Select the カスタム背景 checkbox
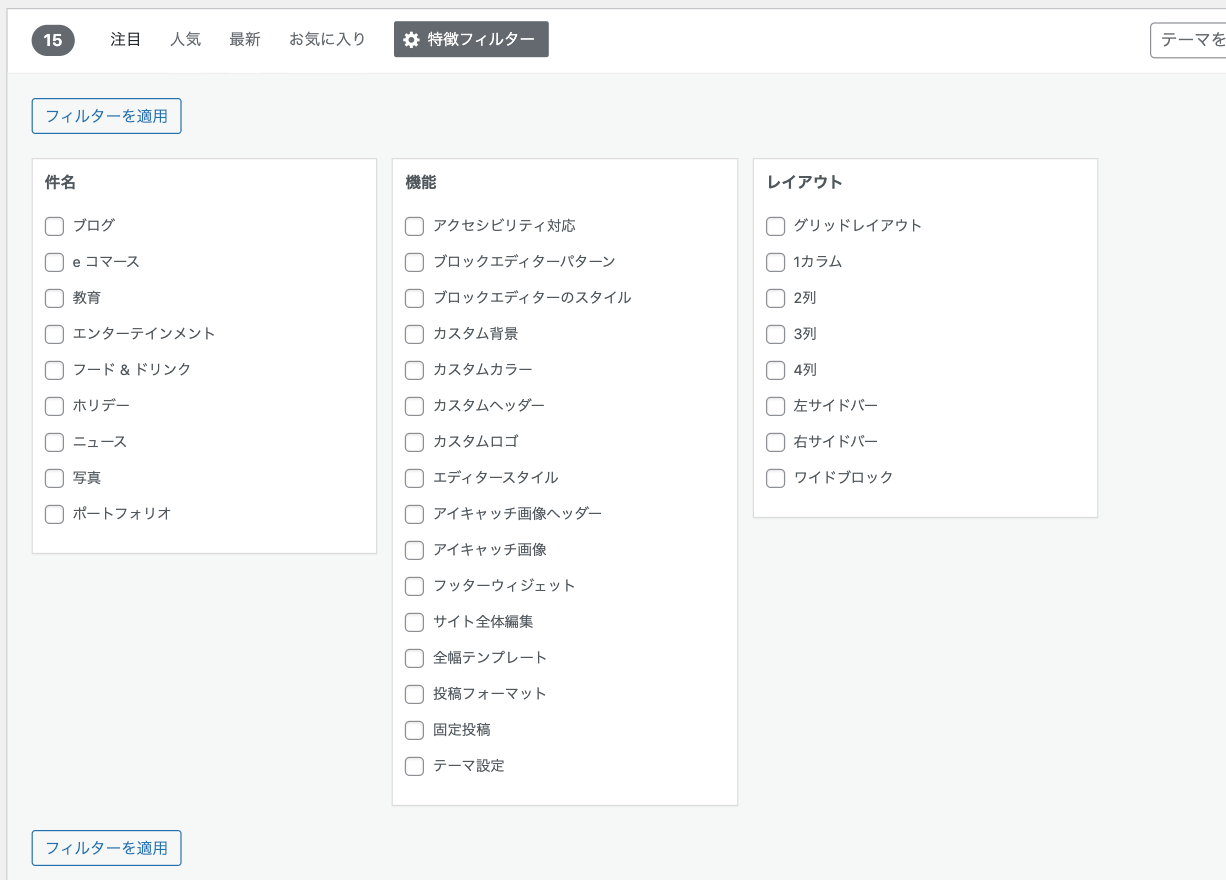The image size is (1226, 880). pyautogui.click(x=414, y=334)
